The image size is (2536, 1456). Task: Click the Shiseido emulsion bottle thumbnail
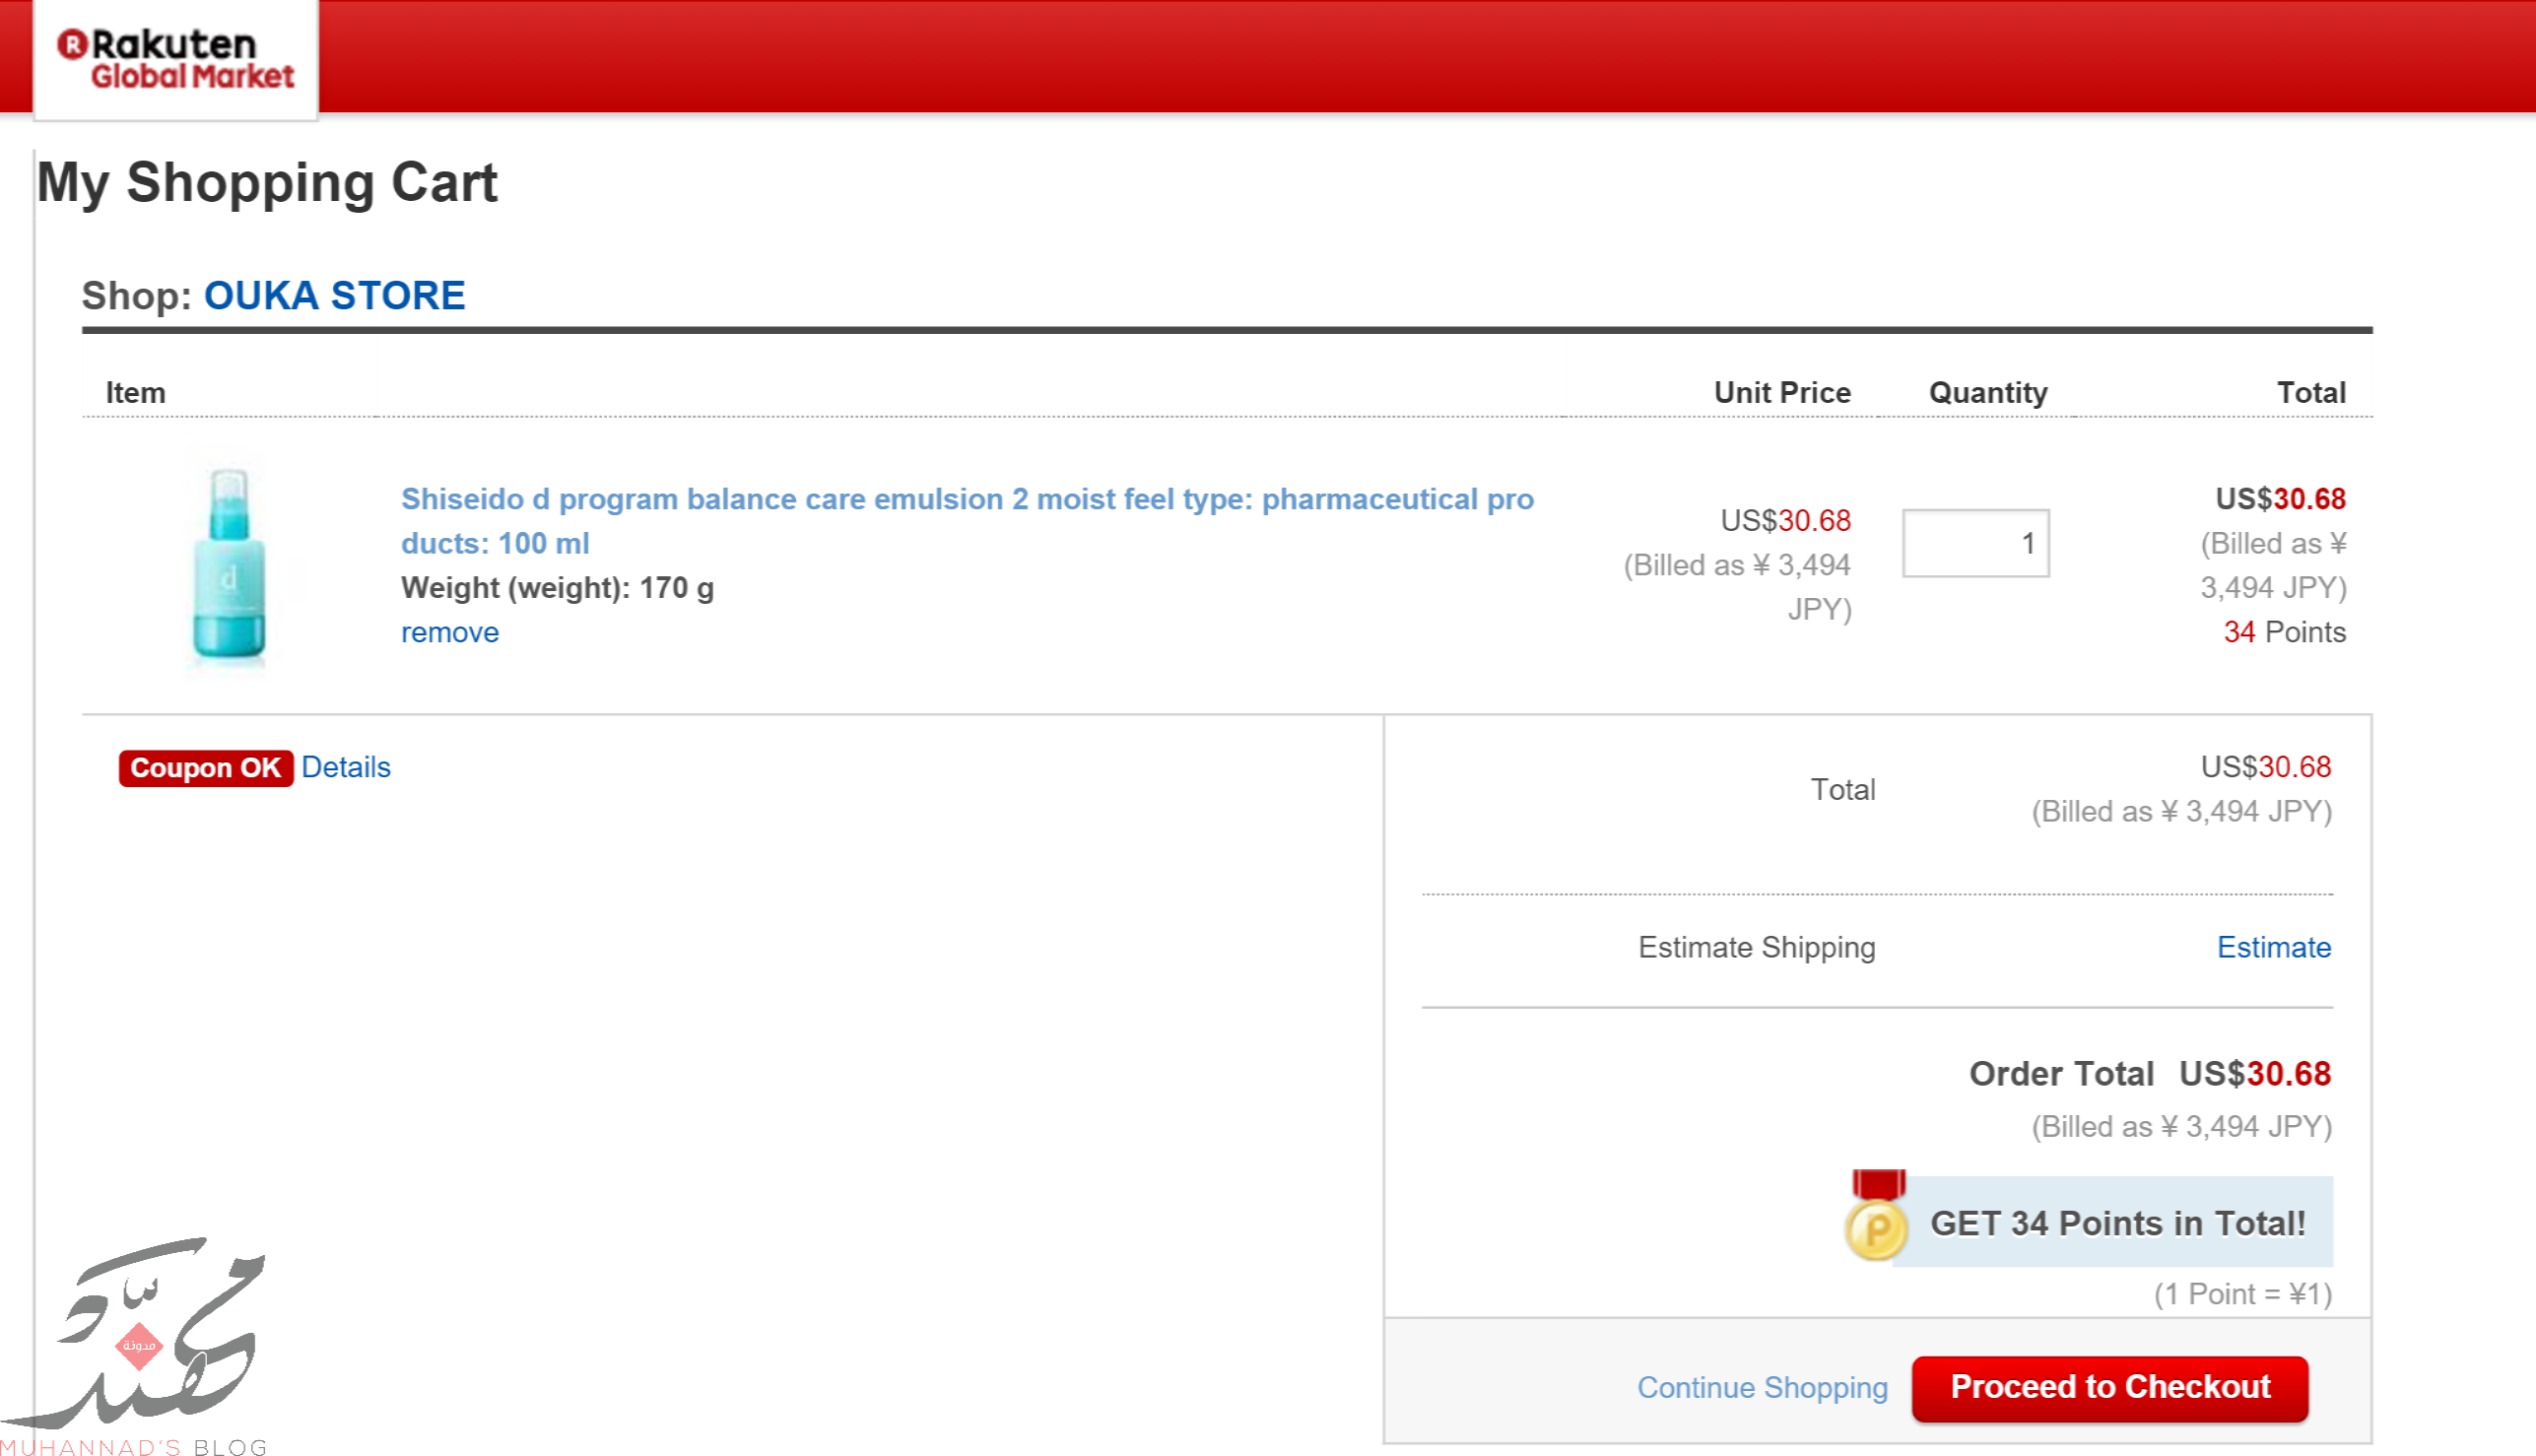point(229,563)
